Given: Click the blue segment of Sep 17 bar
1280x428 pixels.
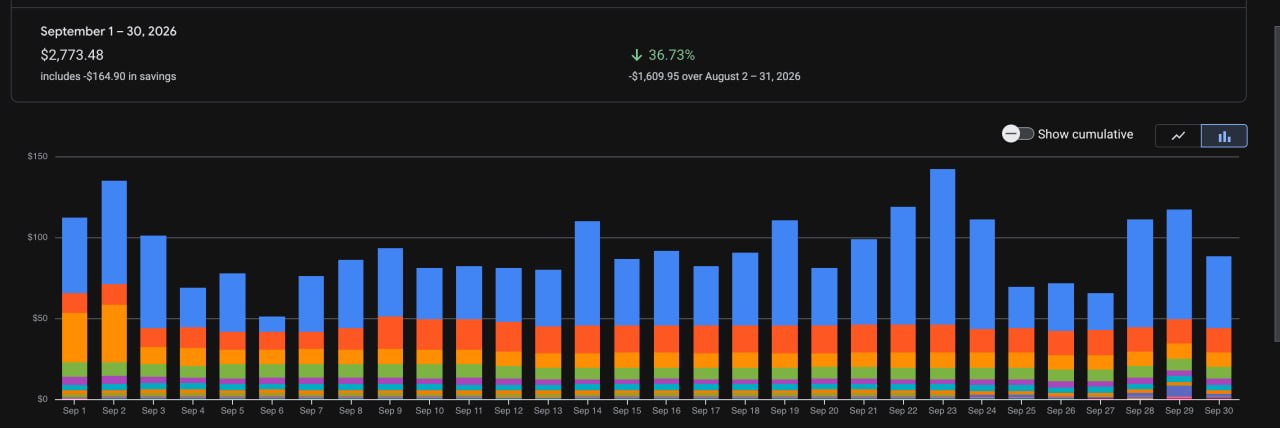Looking at the screenshot, I should point(706,296).
